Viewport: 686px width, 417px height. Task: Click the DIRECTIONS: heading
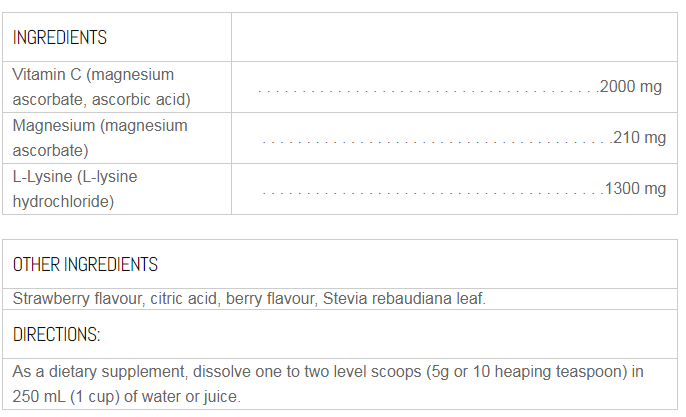pyautogui.click(x=56, y=334)
